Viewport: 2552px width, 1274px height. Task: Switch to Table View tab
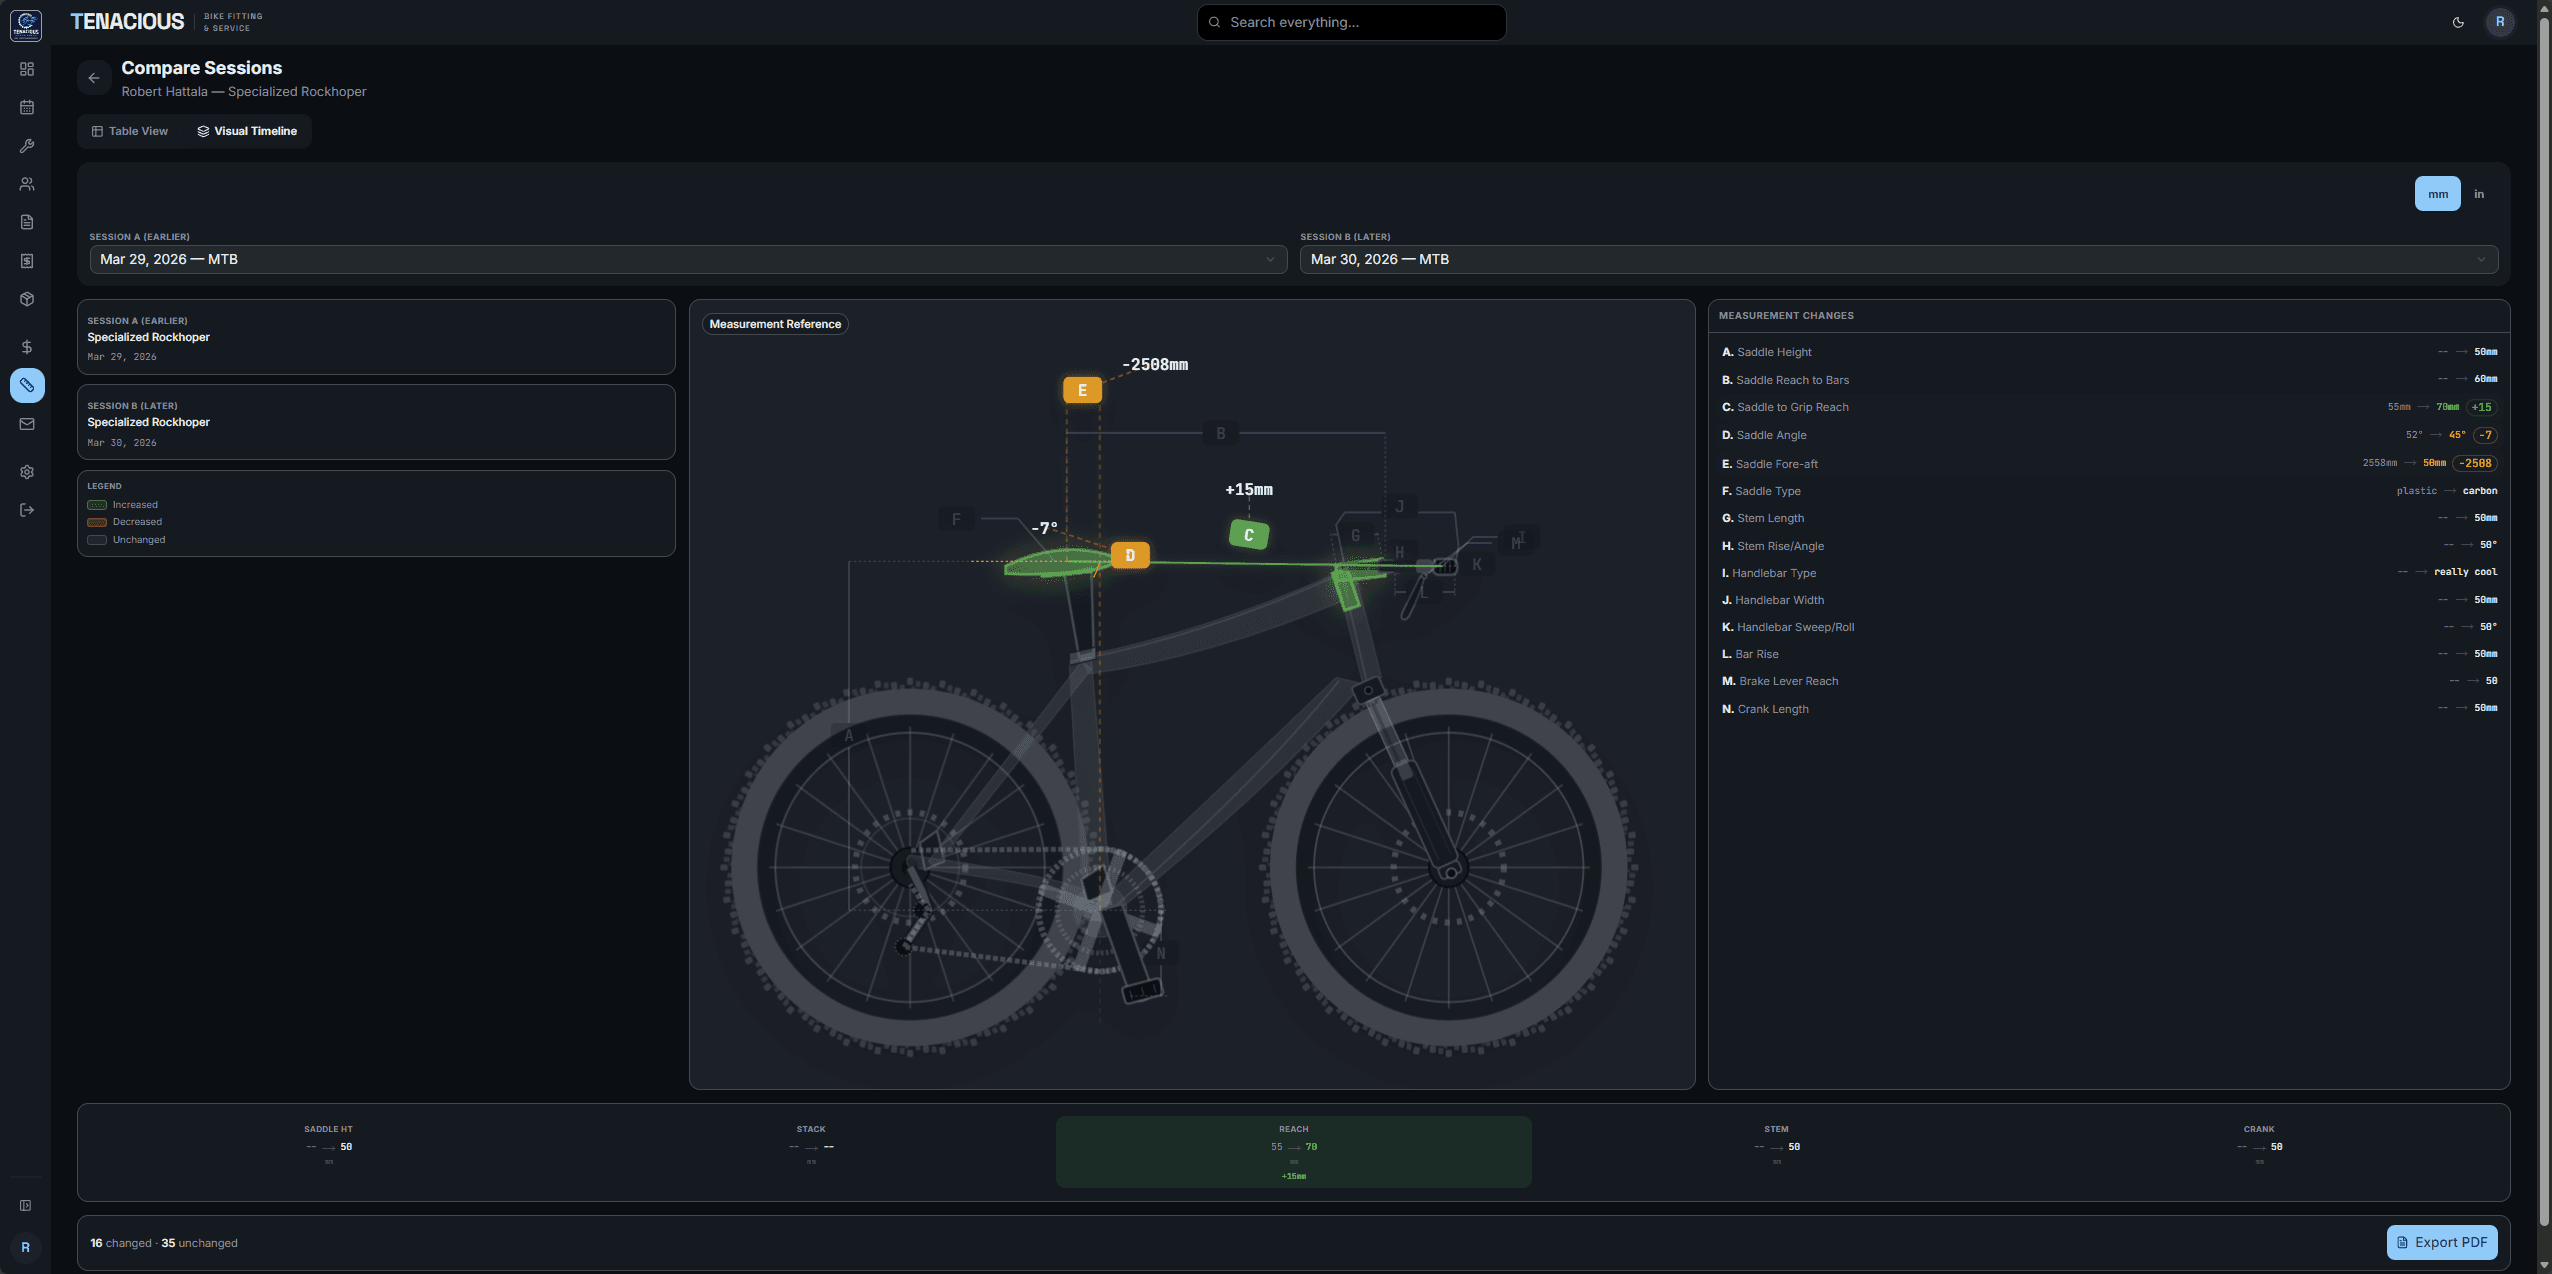(x=131, y=130)
